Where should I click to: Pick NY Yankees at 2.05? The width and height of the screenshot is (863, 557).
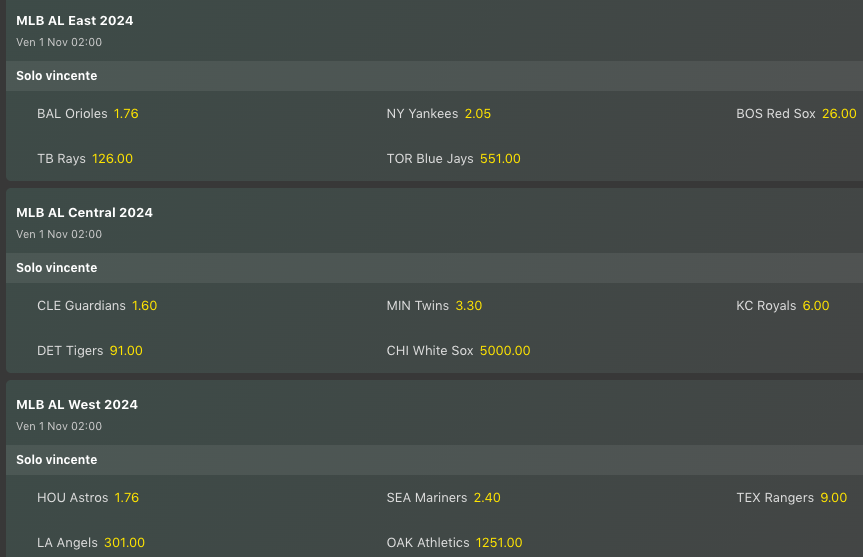[x=477, y=114]
